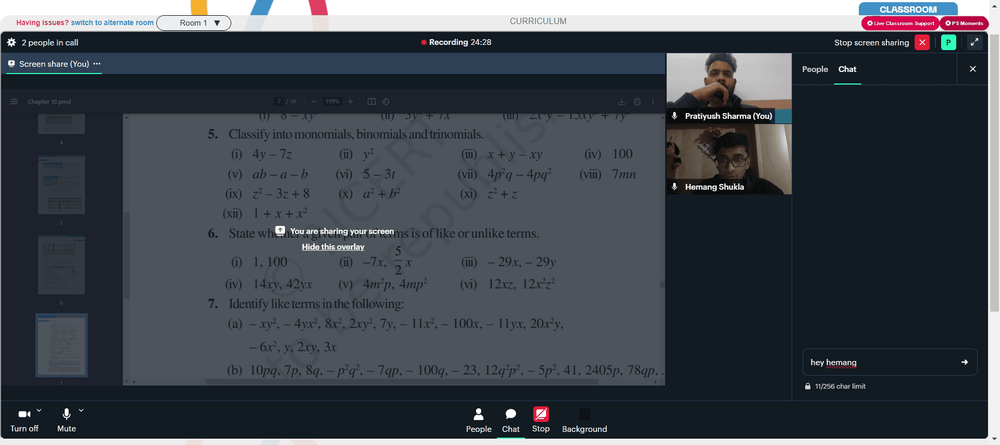The width and height of the screenshot is (1000, 445).
Task: Click Hide this overlay link
Action: click(333, 247)
